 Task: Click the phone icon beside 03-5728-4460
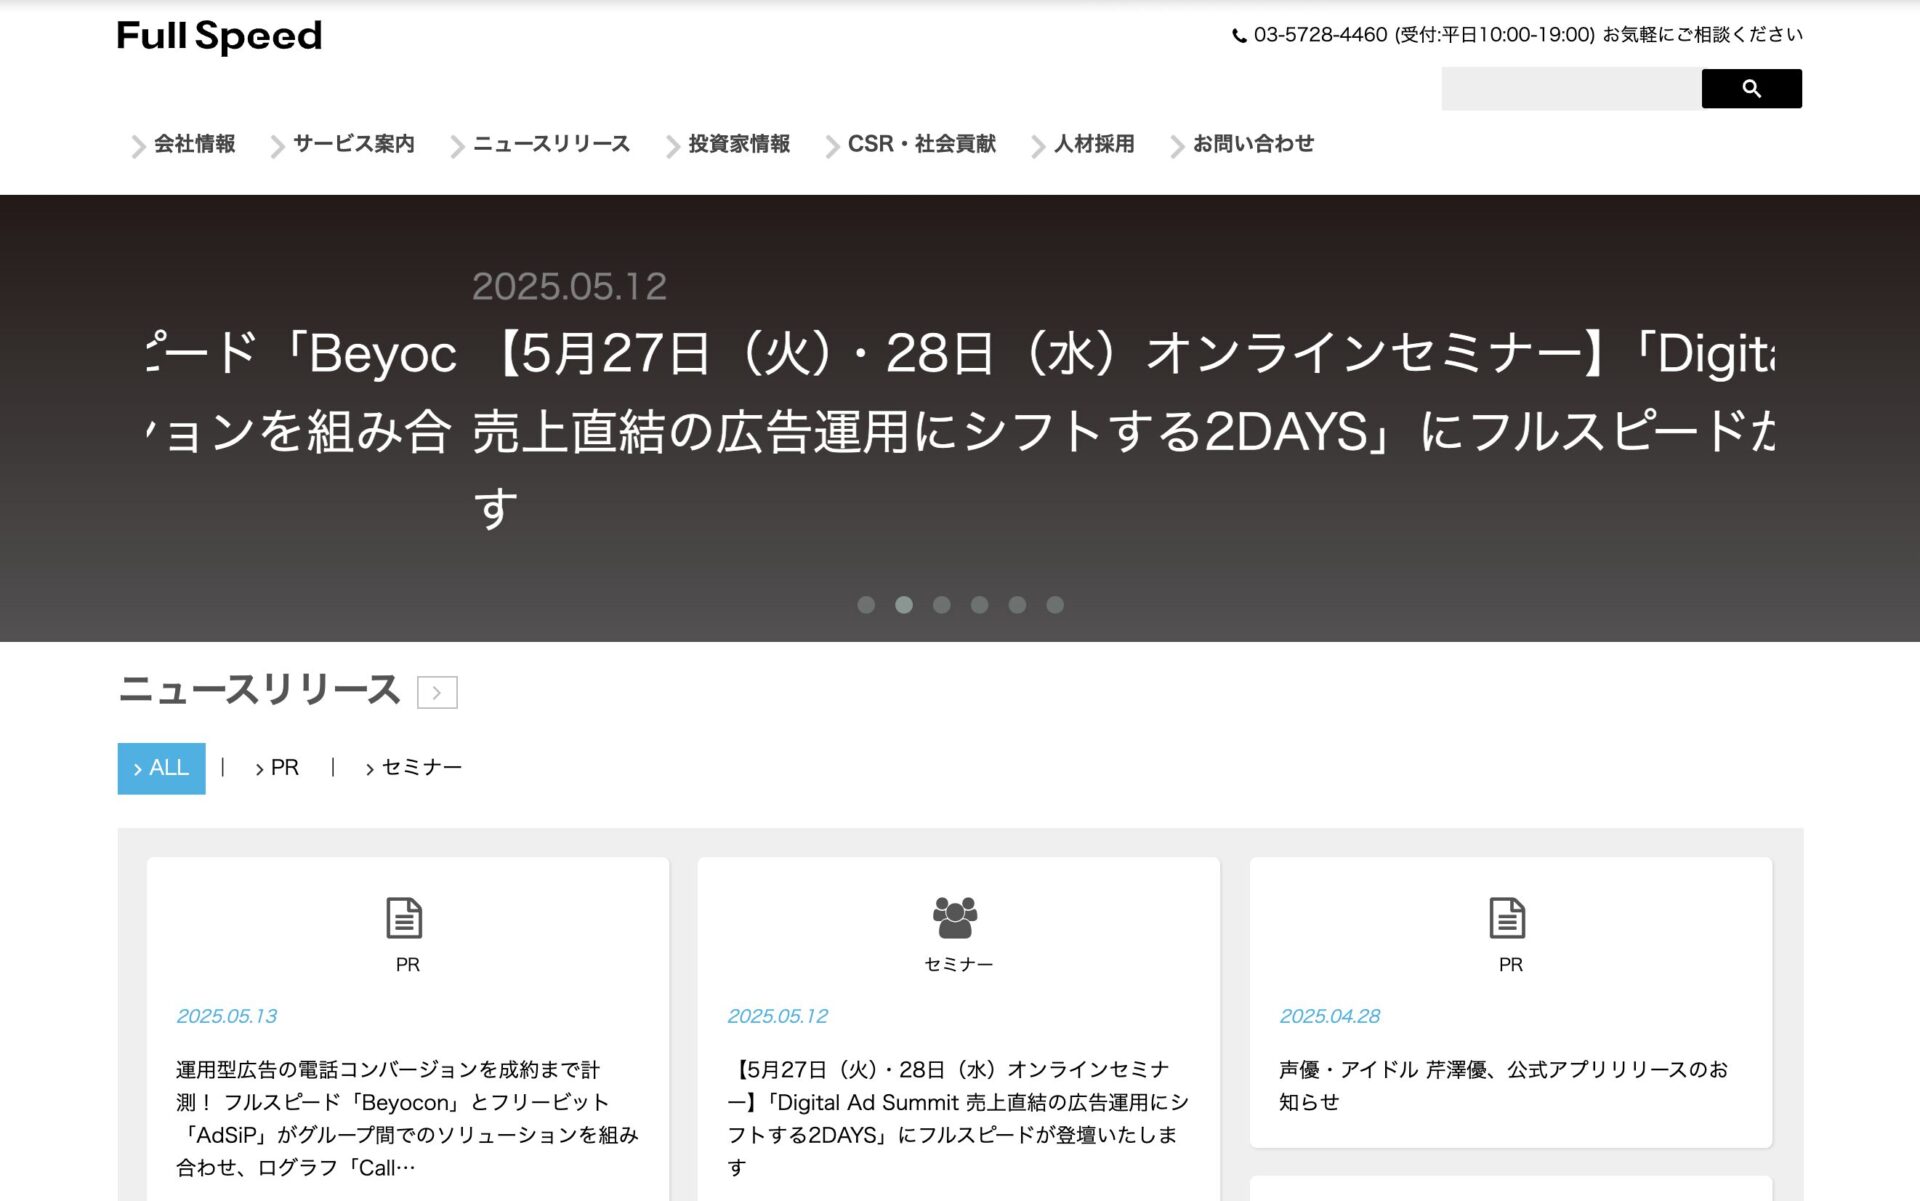tap(1239, 36)
